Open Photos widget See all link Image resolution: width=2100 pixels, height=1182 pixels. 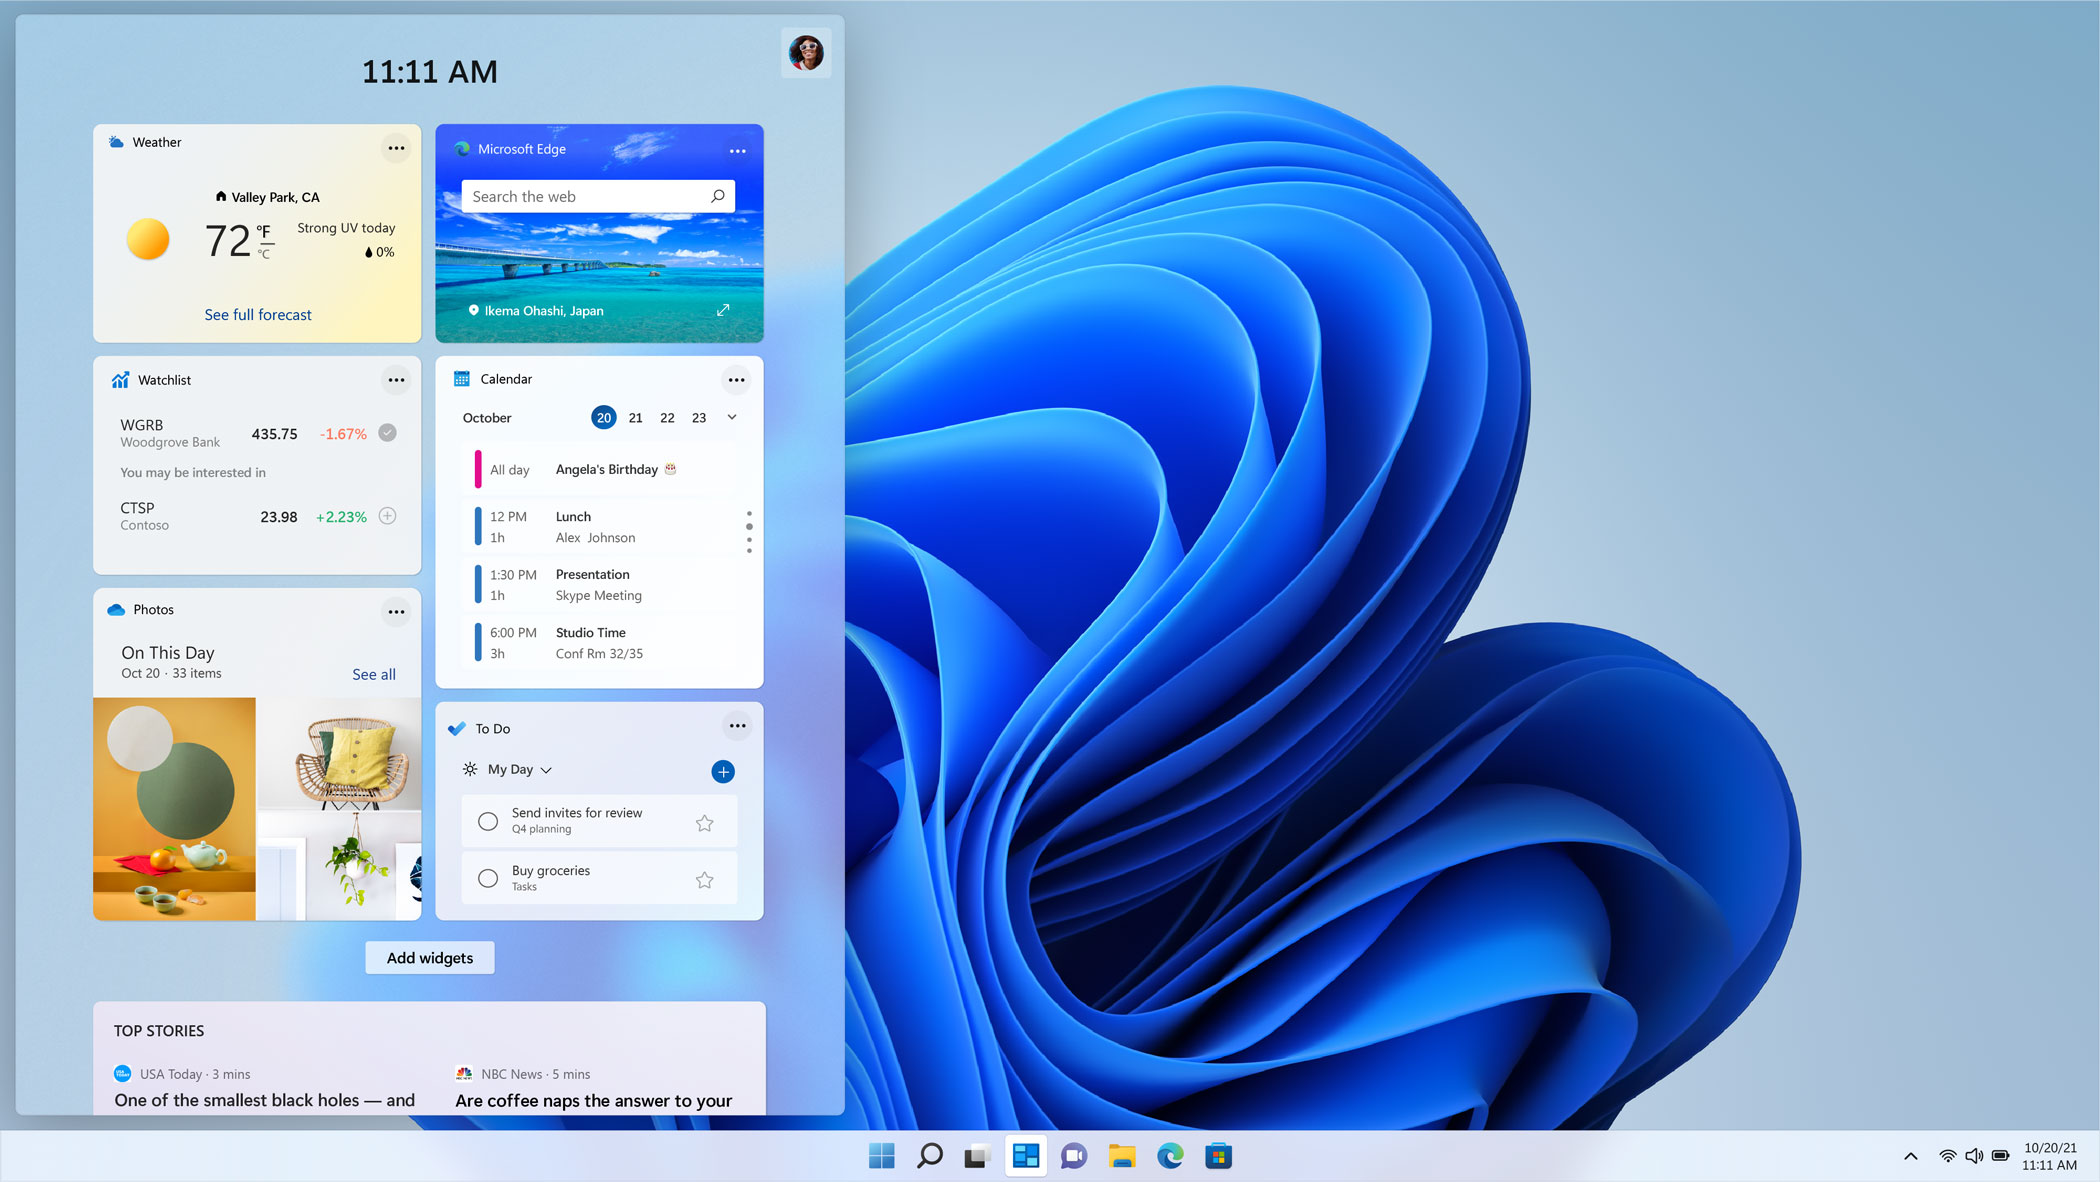[x=371, y=673]
